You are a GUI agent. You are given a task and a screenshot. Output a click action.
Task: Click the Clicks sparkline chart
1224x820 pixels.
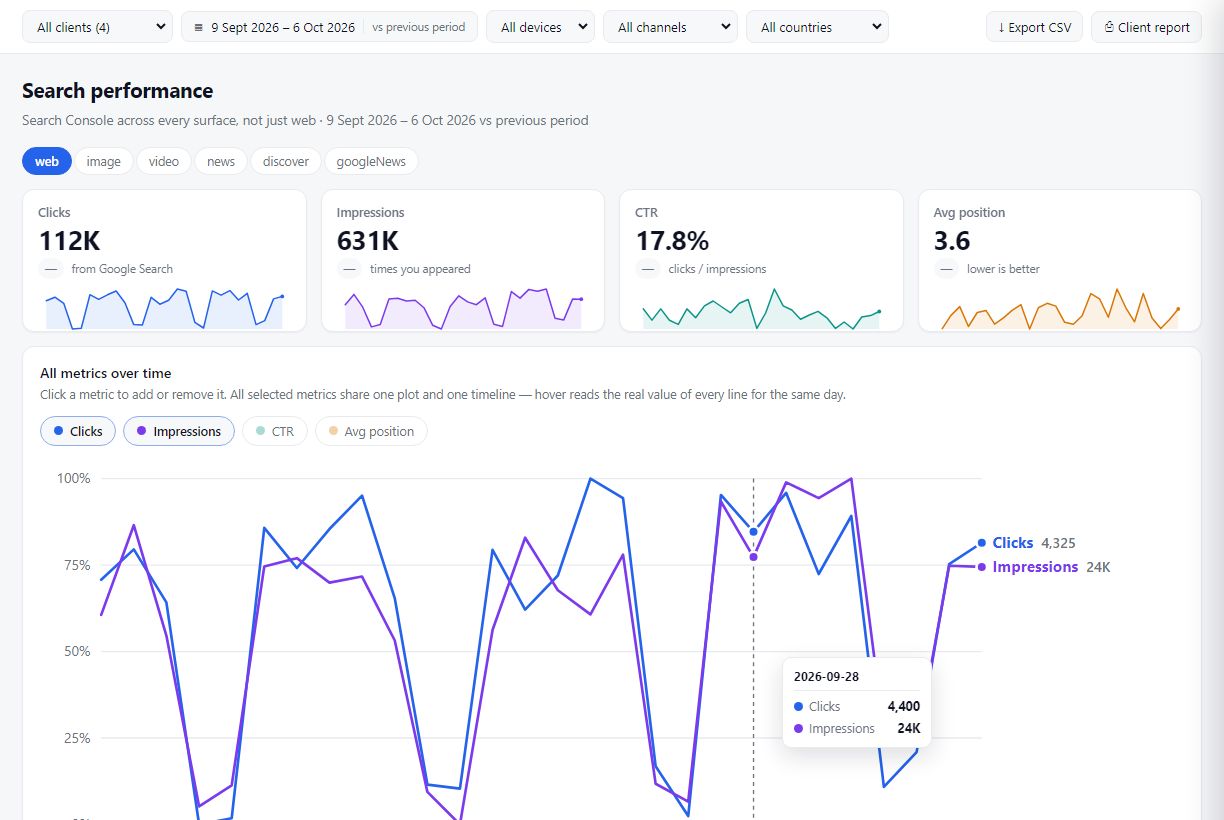(x=164, y=309)
